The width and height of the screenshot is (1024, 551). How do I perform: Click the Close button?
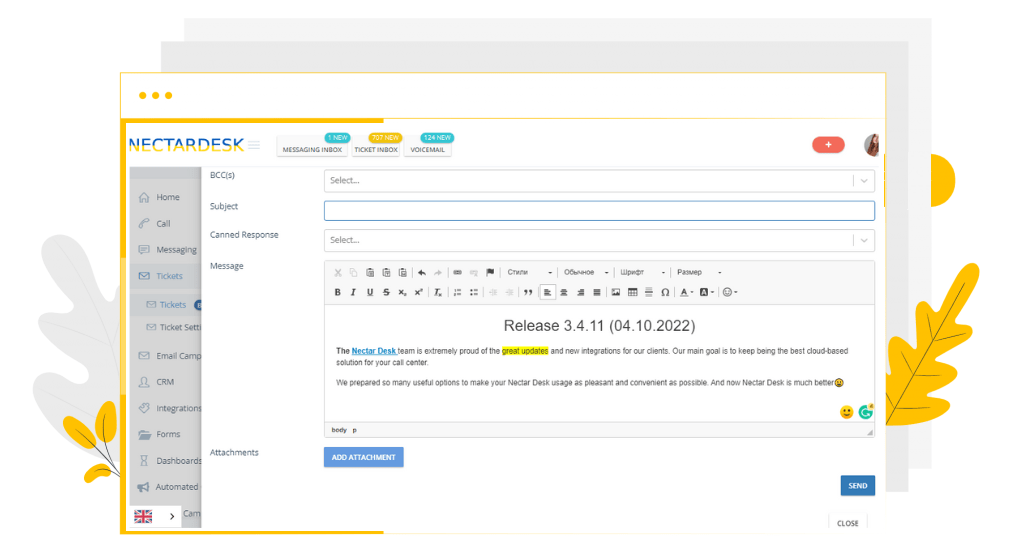848,524
